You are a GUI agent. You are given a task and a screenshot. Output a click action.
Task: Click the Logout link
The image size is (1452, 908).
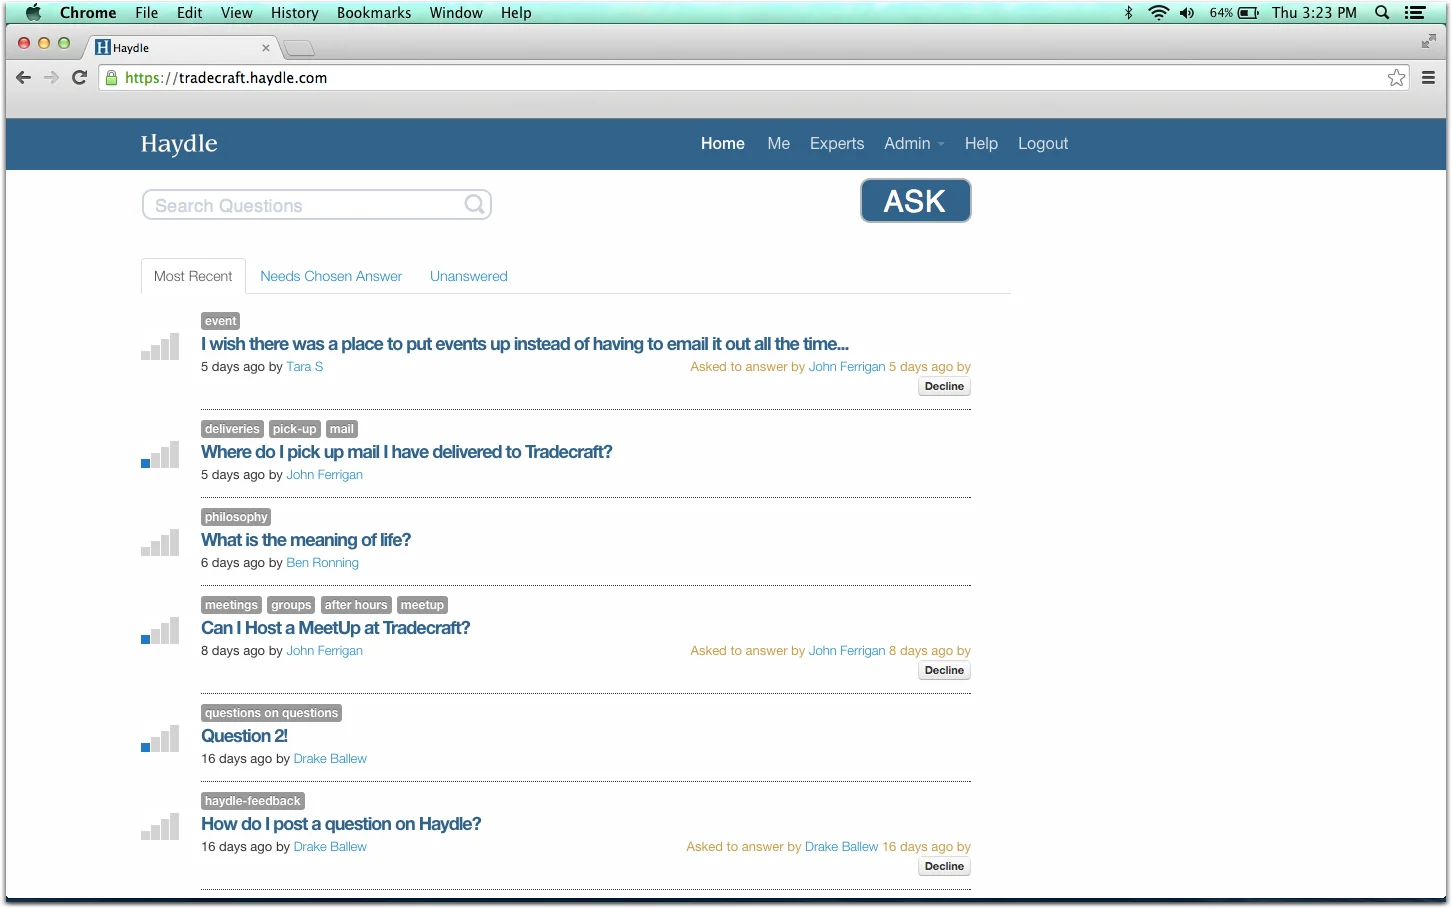pyautogui.click(x=1043, y=144)
